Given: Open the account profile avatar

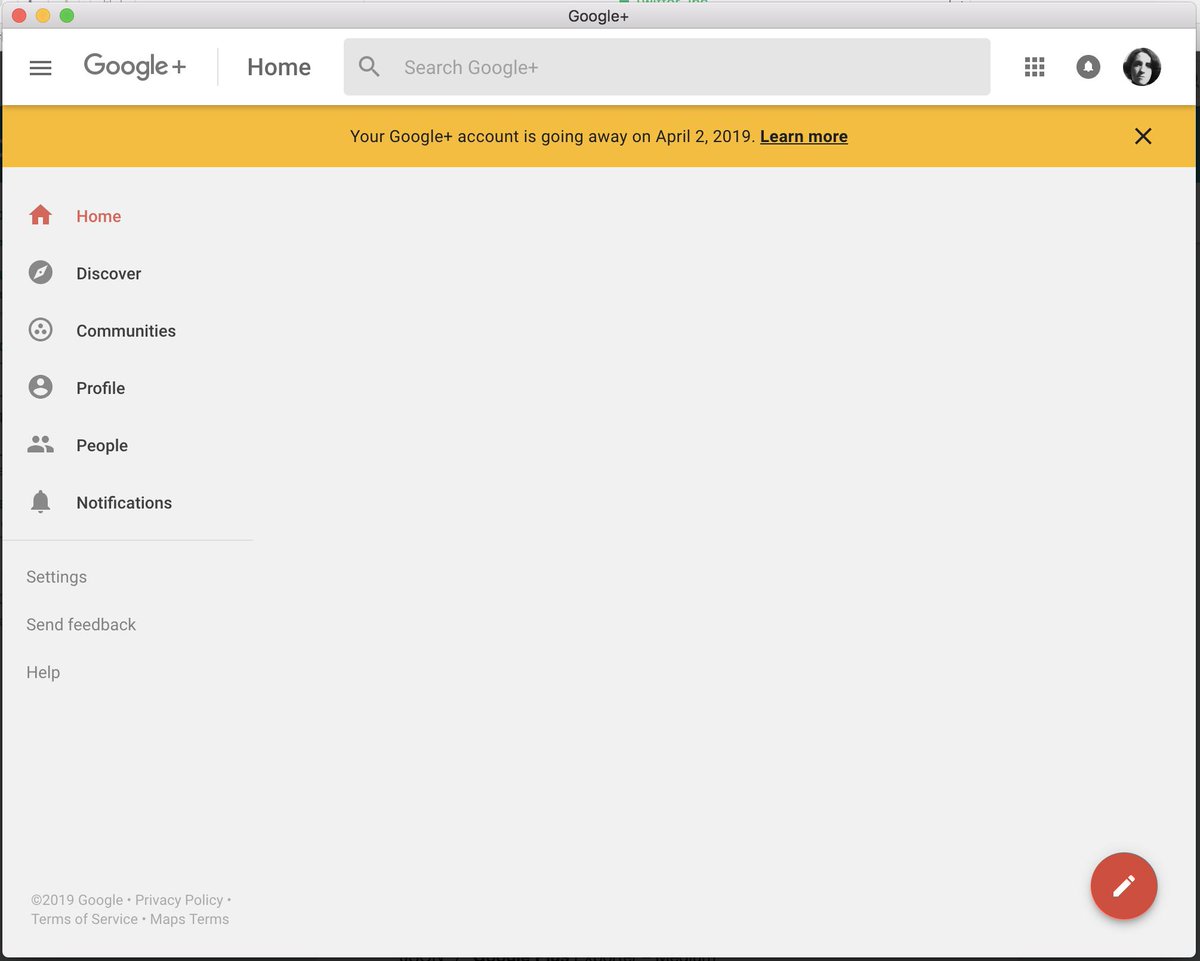Looking at the screenshot, I should tap(1142, 67).
